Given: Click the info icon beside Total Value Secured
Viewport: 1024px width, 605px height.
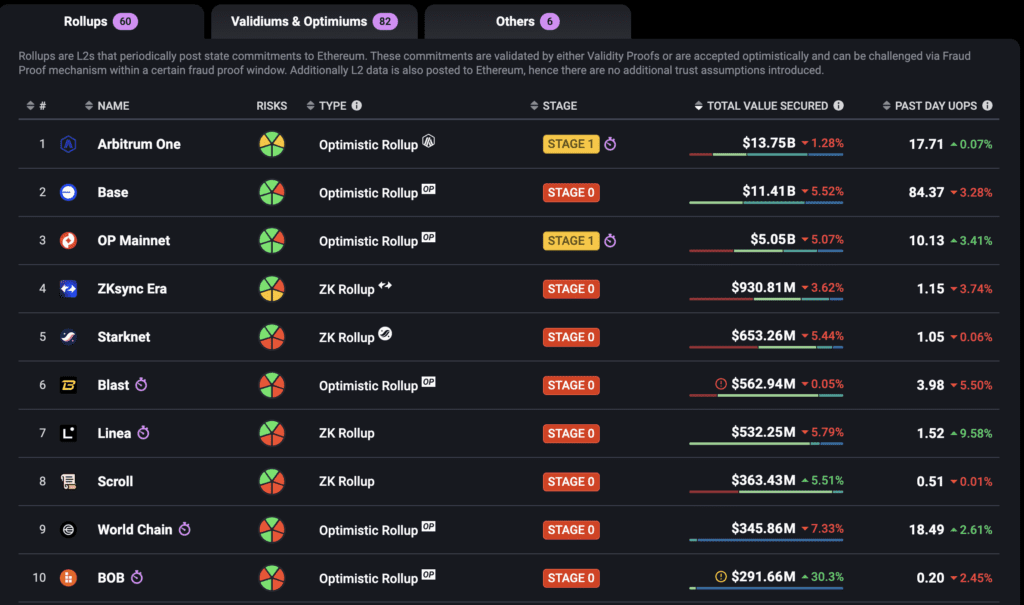Looking at the screenshot, I should [838, 106].
